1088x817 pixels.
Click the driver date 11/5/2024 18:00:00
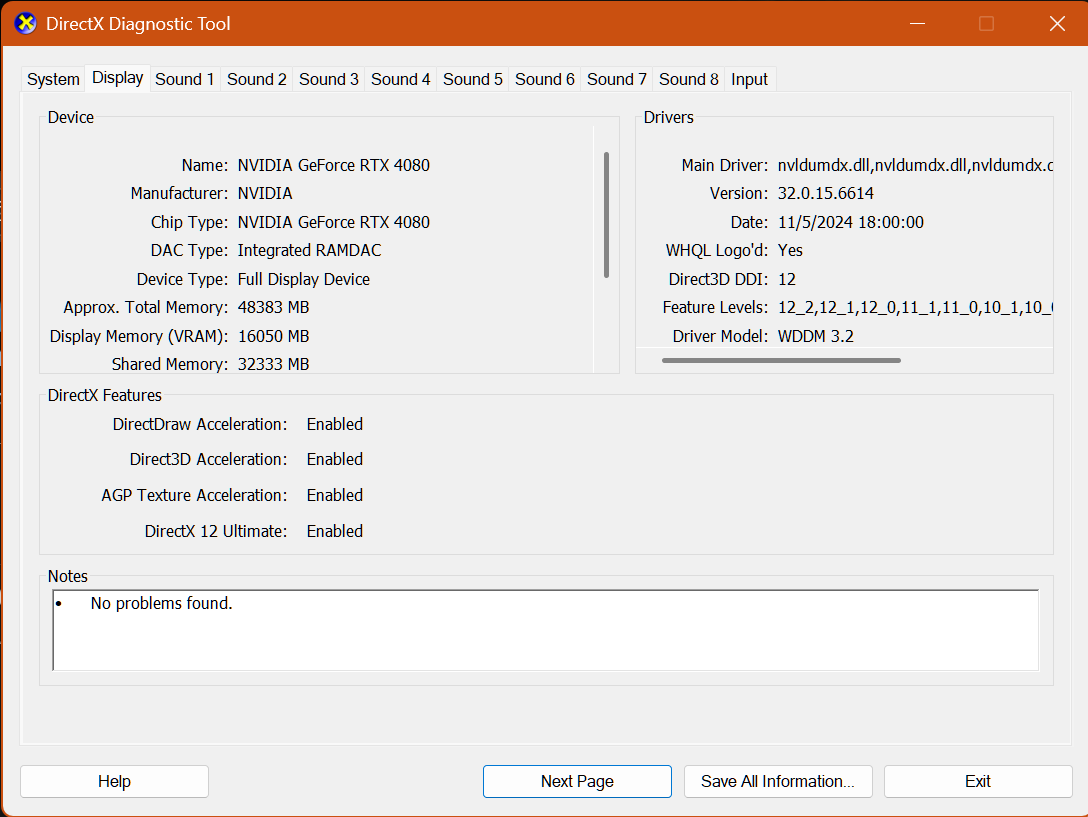851,222
